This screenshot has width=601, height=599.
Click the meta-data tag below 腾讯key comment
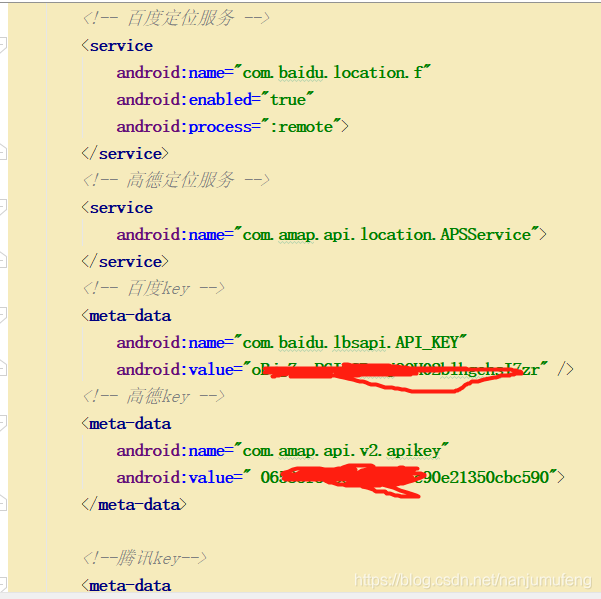tap(126, 586)
